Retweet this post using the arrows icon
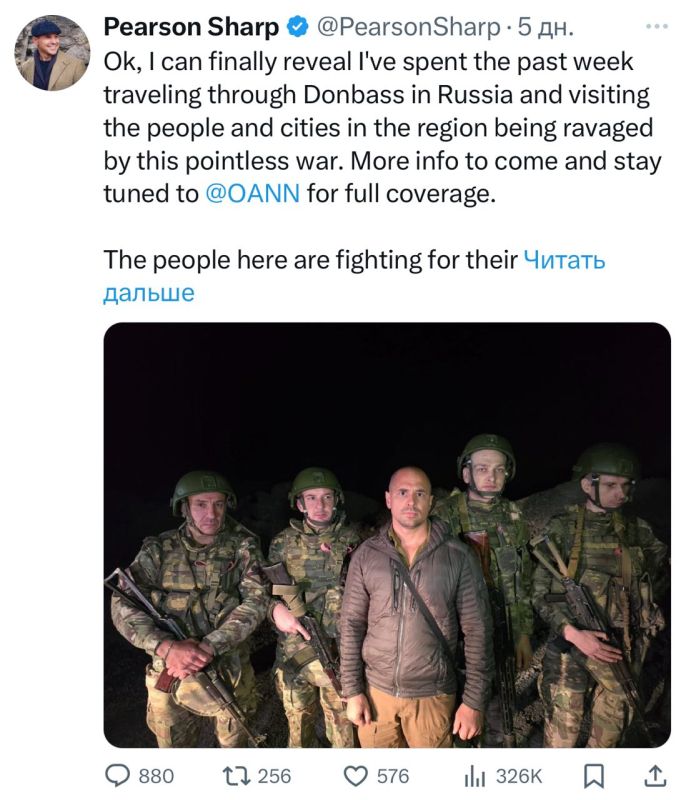Viewport: 686px width, 800px height. (236, 775)
